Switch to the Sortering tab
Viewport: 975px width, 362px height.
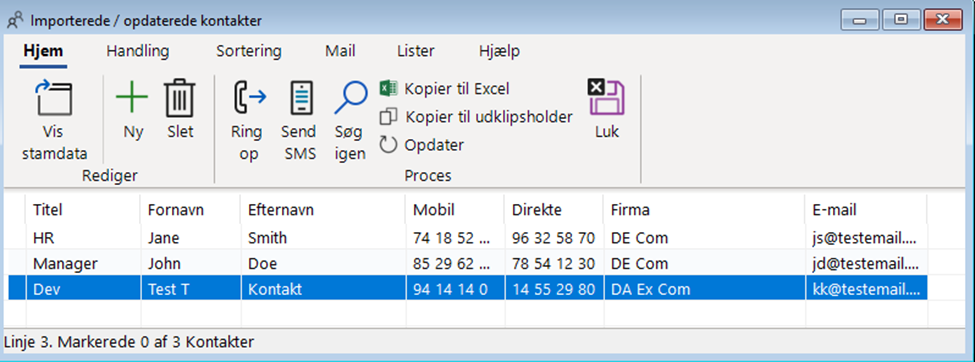point(249,51)
